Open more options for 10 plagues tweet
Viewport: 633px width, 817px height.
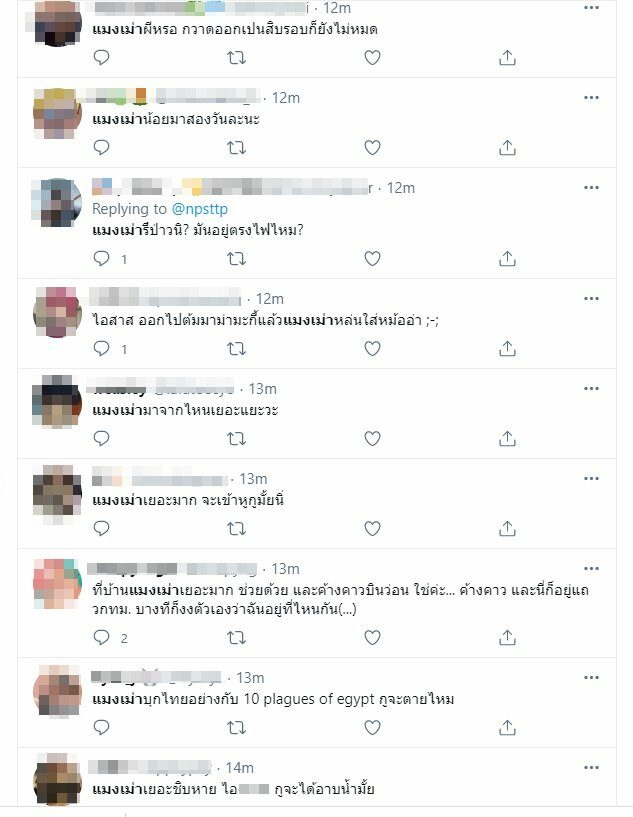click(x=591, y=677)
